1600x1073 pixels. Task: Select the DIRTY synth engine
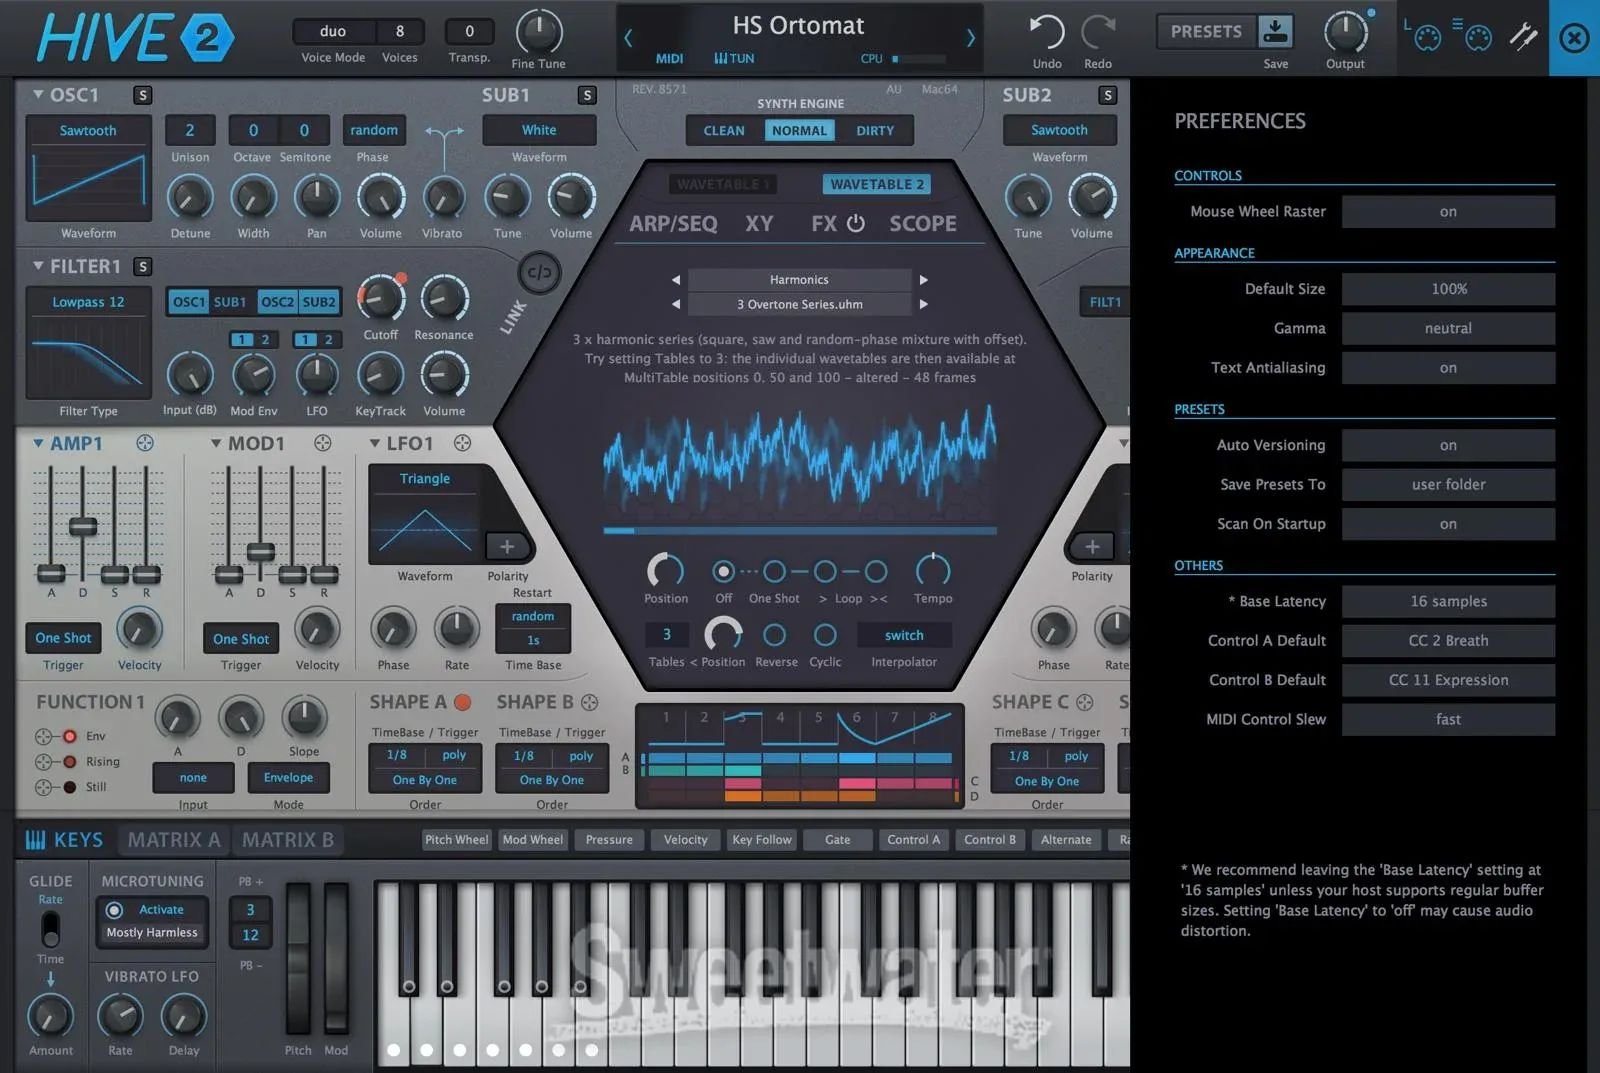click(x=875, y=131)
